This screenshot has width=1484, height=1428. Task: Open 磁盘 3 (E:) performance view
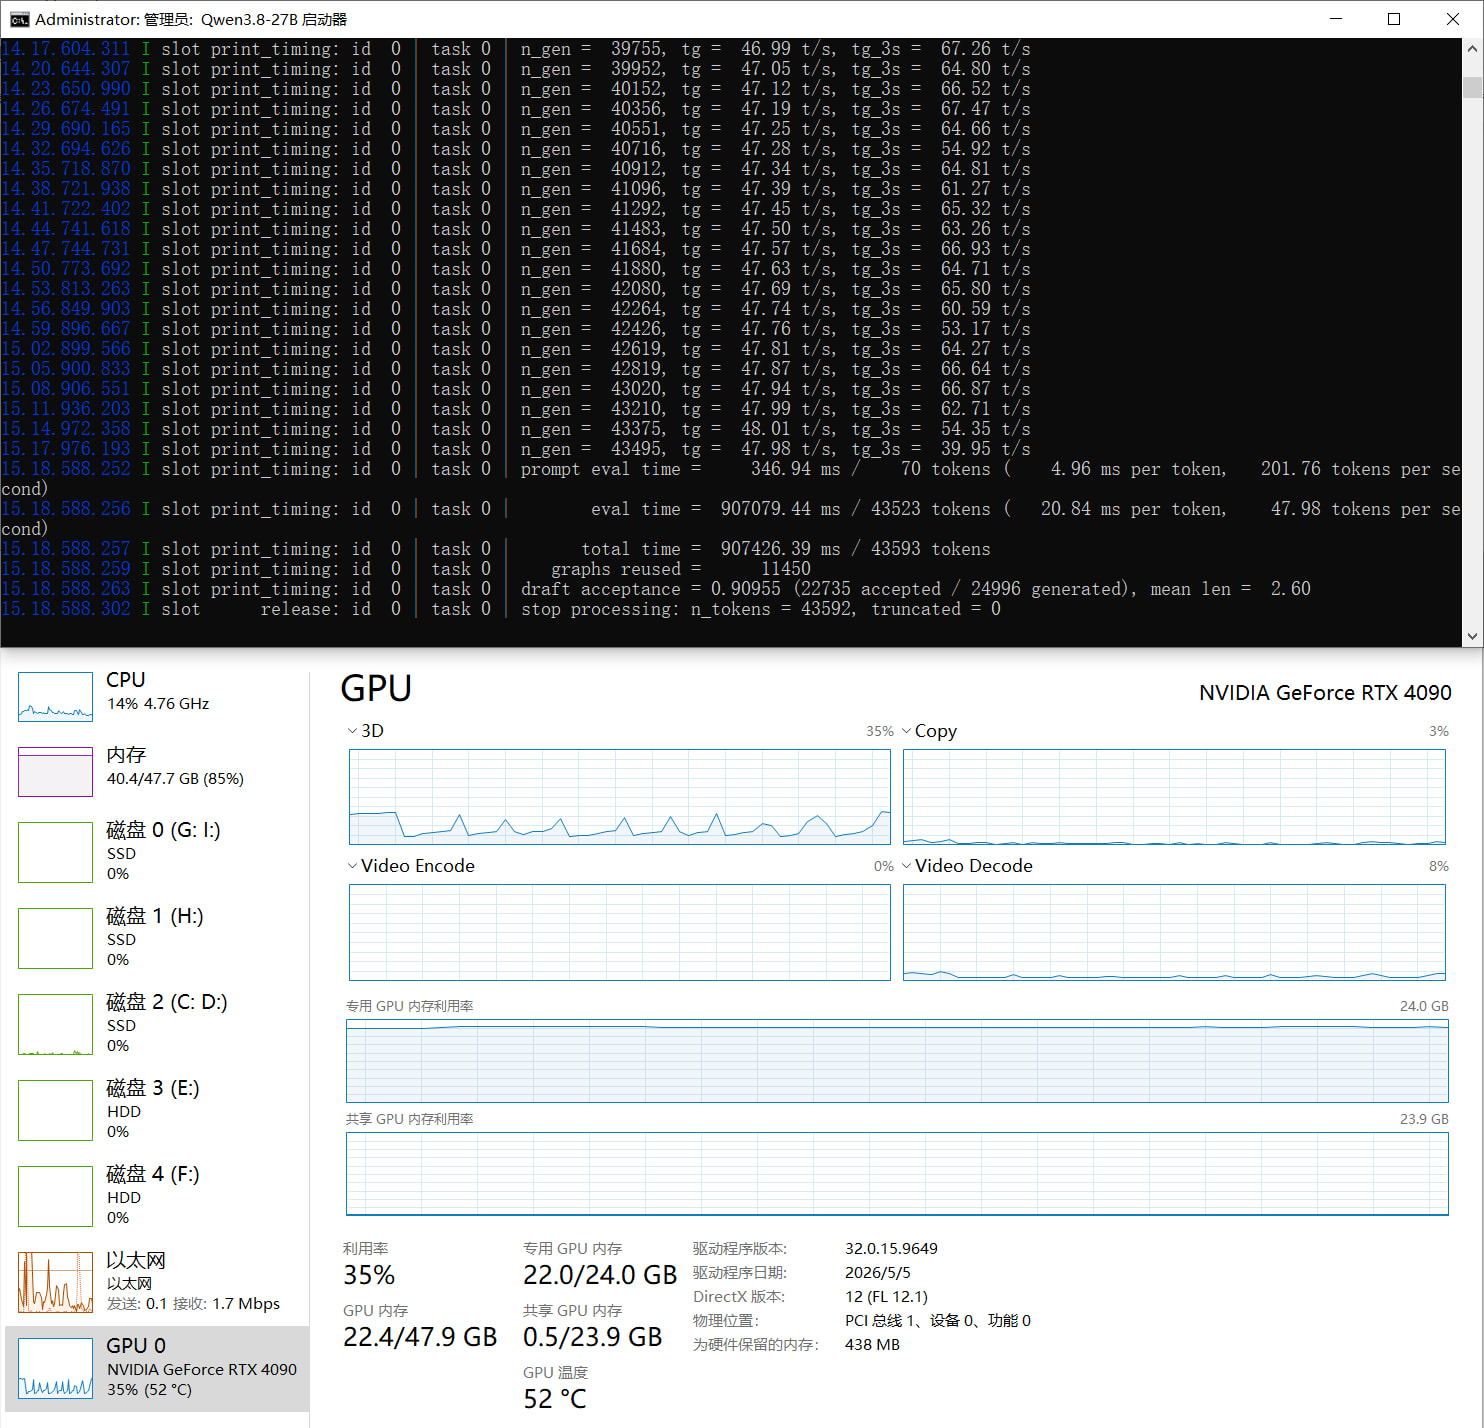coord(157,1109)
